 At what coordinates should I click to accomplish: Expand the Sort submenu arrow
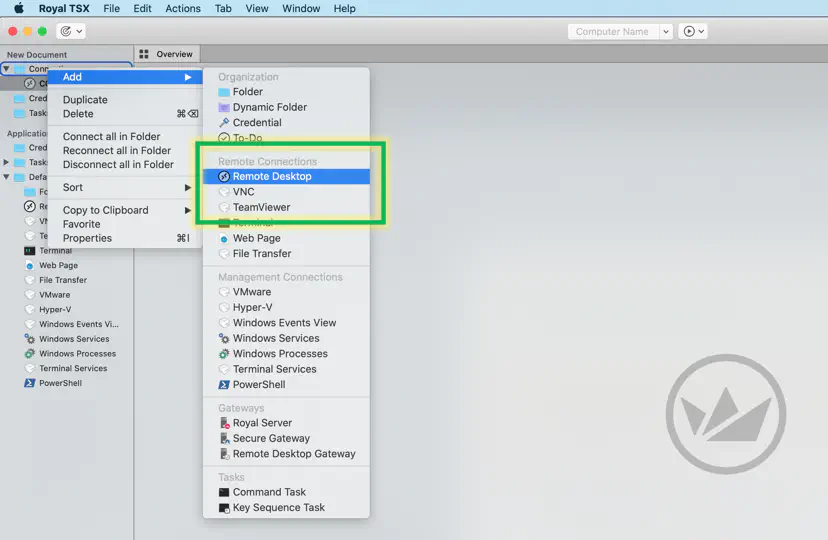pyautogui.click(x=187, y=188)
